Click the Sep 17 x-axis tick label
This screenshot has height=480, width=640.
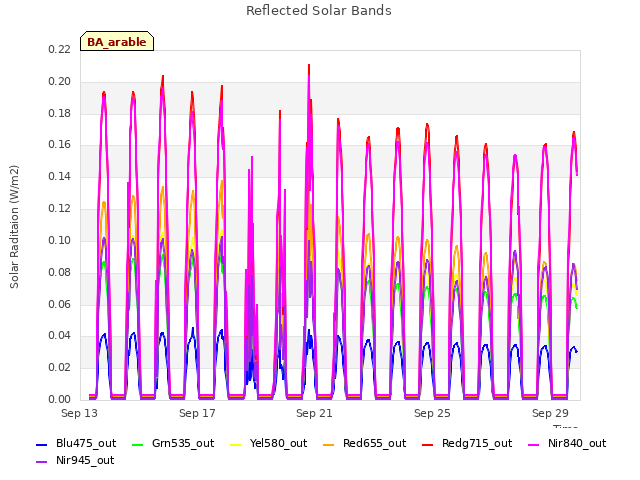point(197,413)
